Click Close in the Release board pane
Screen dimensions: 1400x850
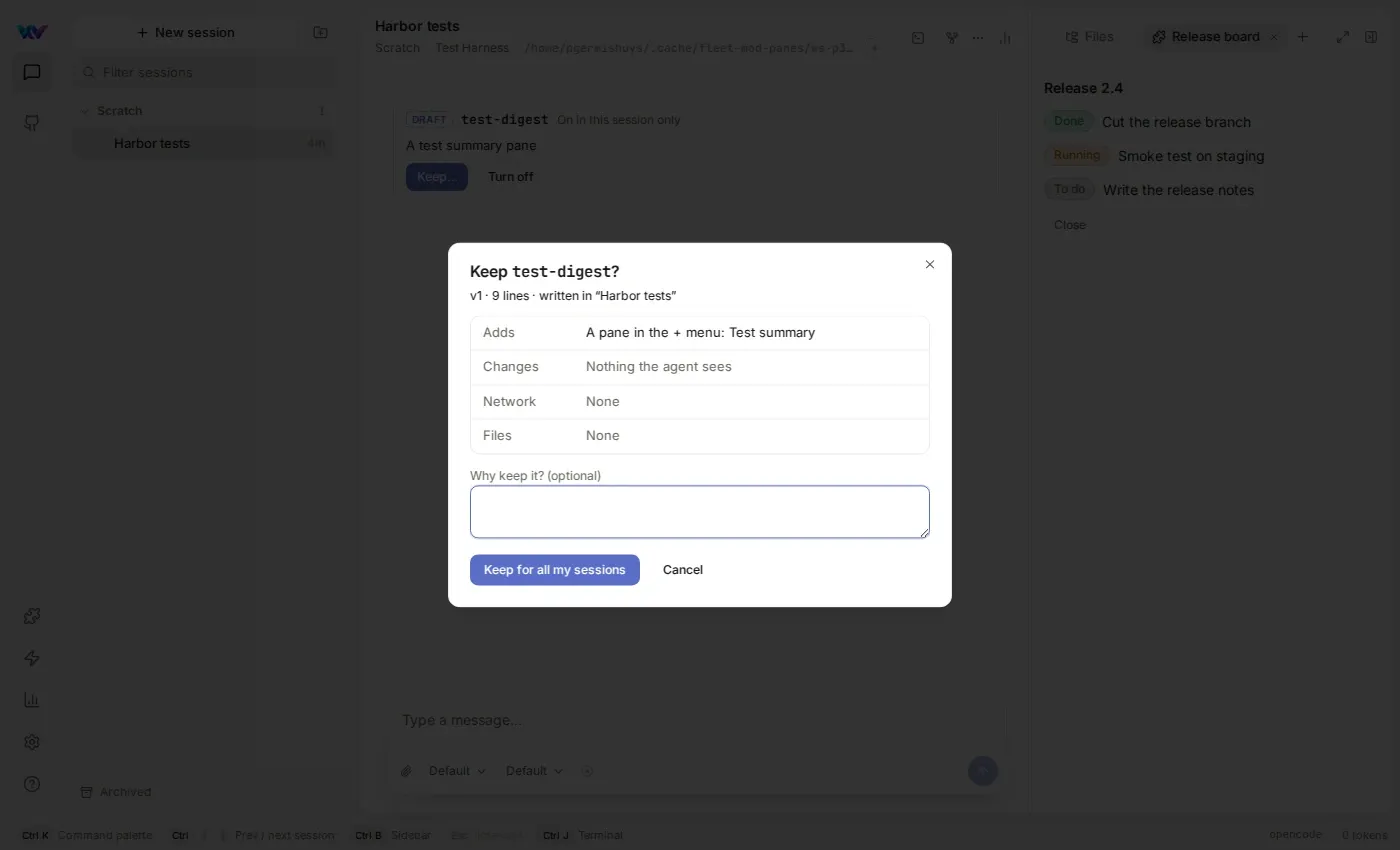(x=1070, y=225)
